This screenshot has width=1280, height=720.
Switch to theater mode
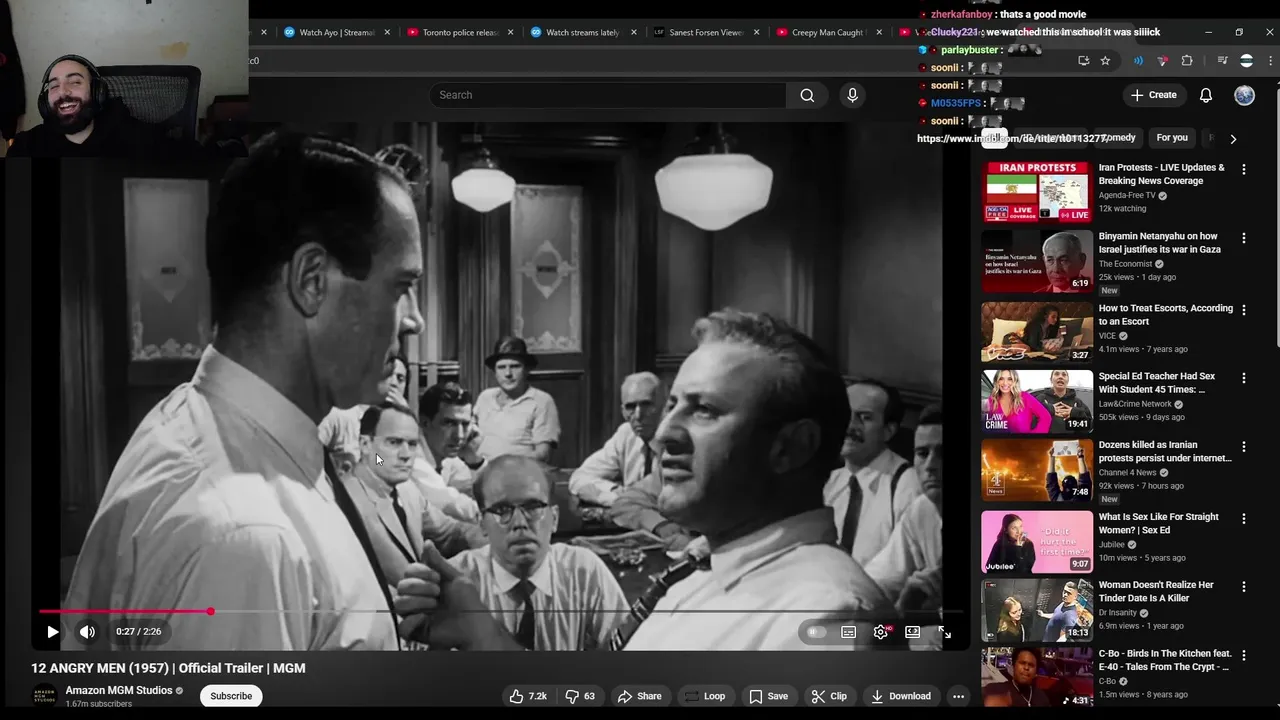(912, 632)
